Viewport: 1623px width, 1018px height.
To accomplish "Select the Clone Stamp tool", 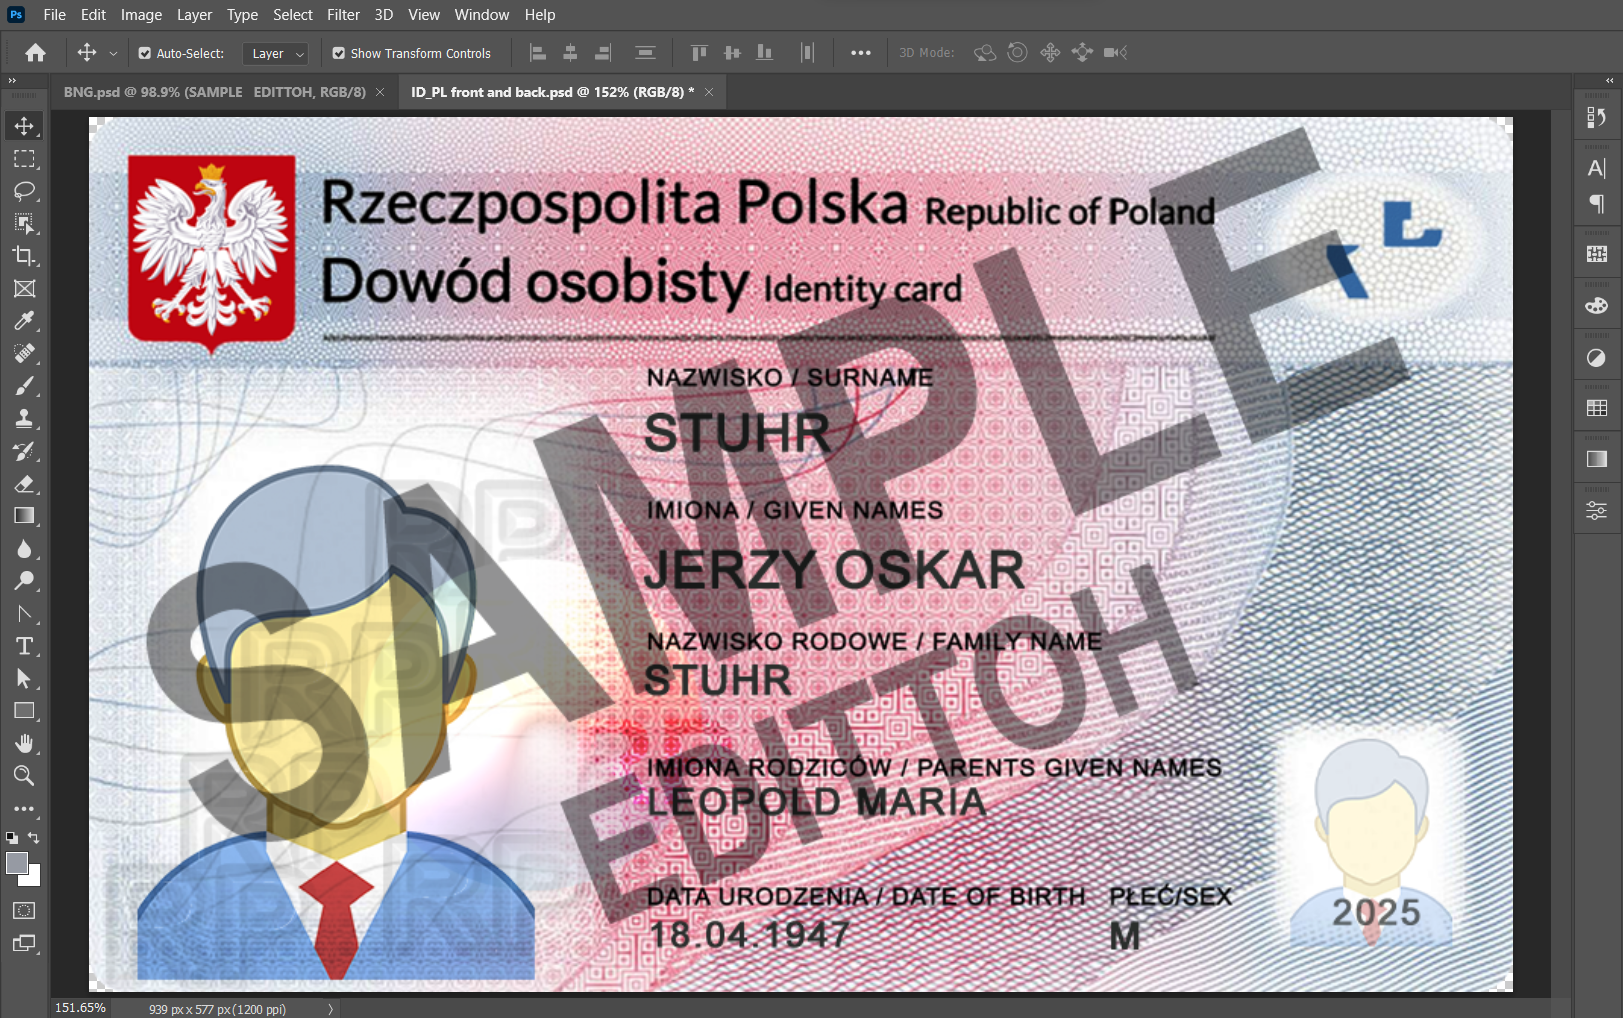I will 24,418.
